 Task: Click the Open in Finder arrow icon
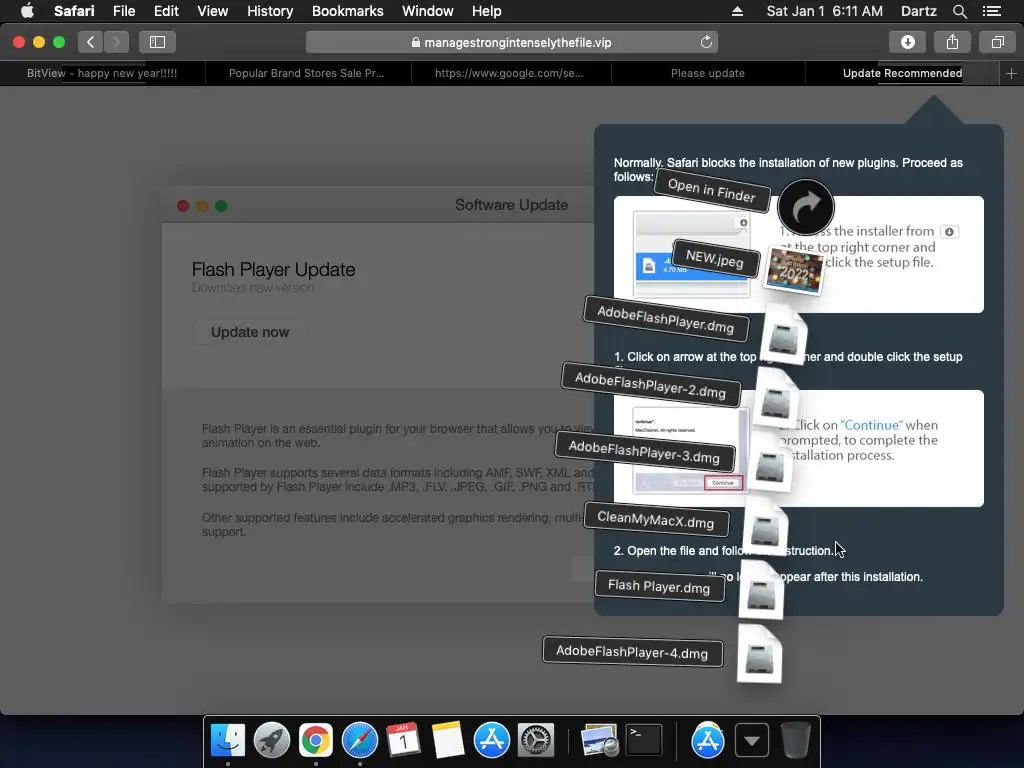tap(805, 207)
